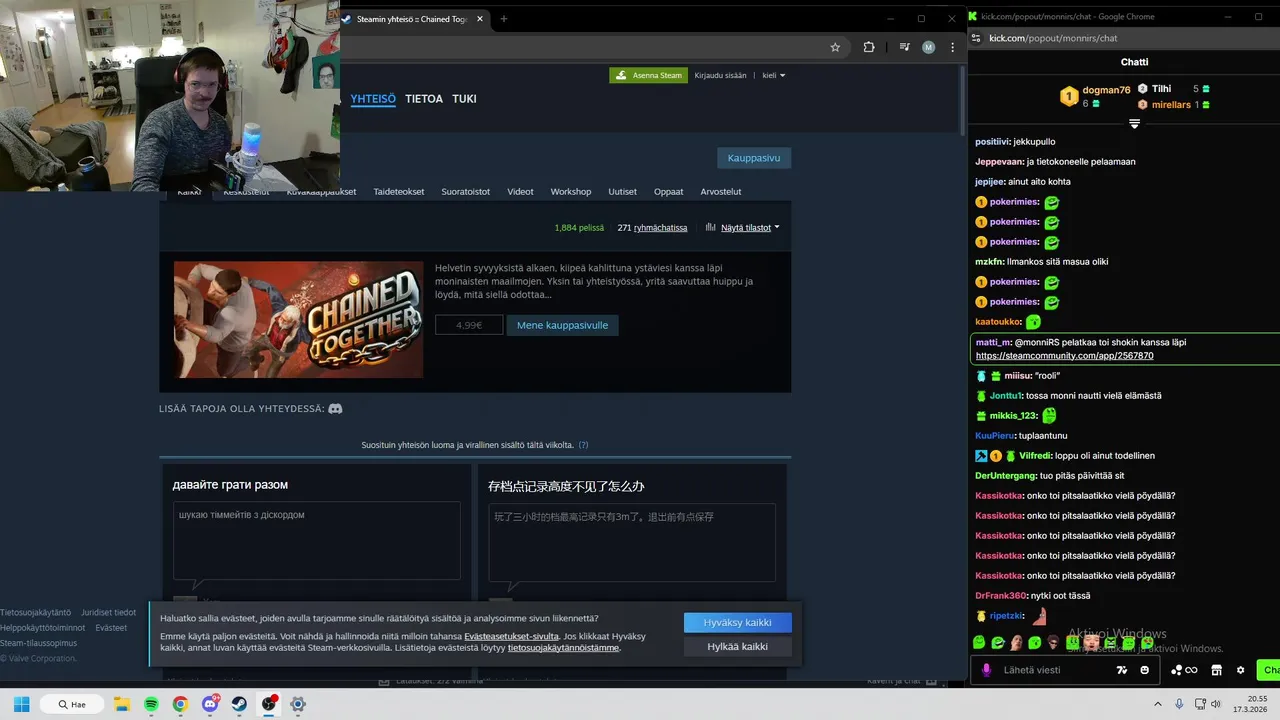The width and height of the screenshot is (1280, 720).
Task: Open Juridiset tiedot footer link
Action: click(108, 612)
